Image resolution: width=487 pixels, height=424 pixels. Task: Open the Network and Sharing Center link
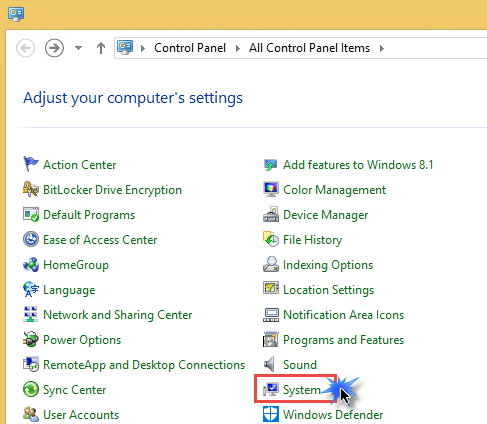pos(118,315)
